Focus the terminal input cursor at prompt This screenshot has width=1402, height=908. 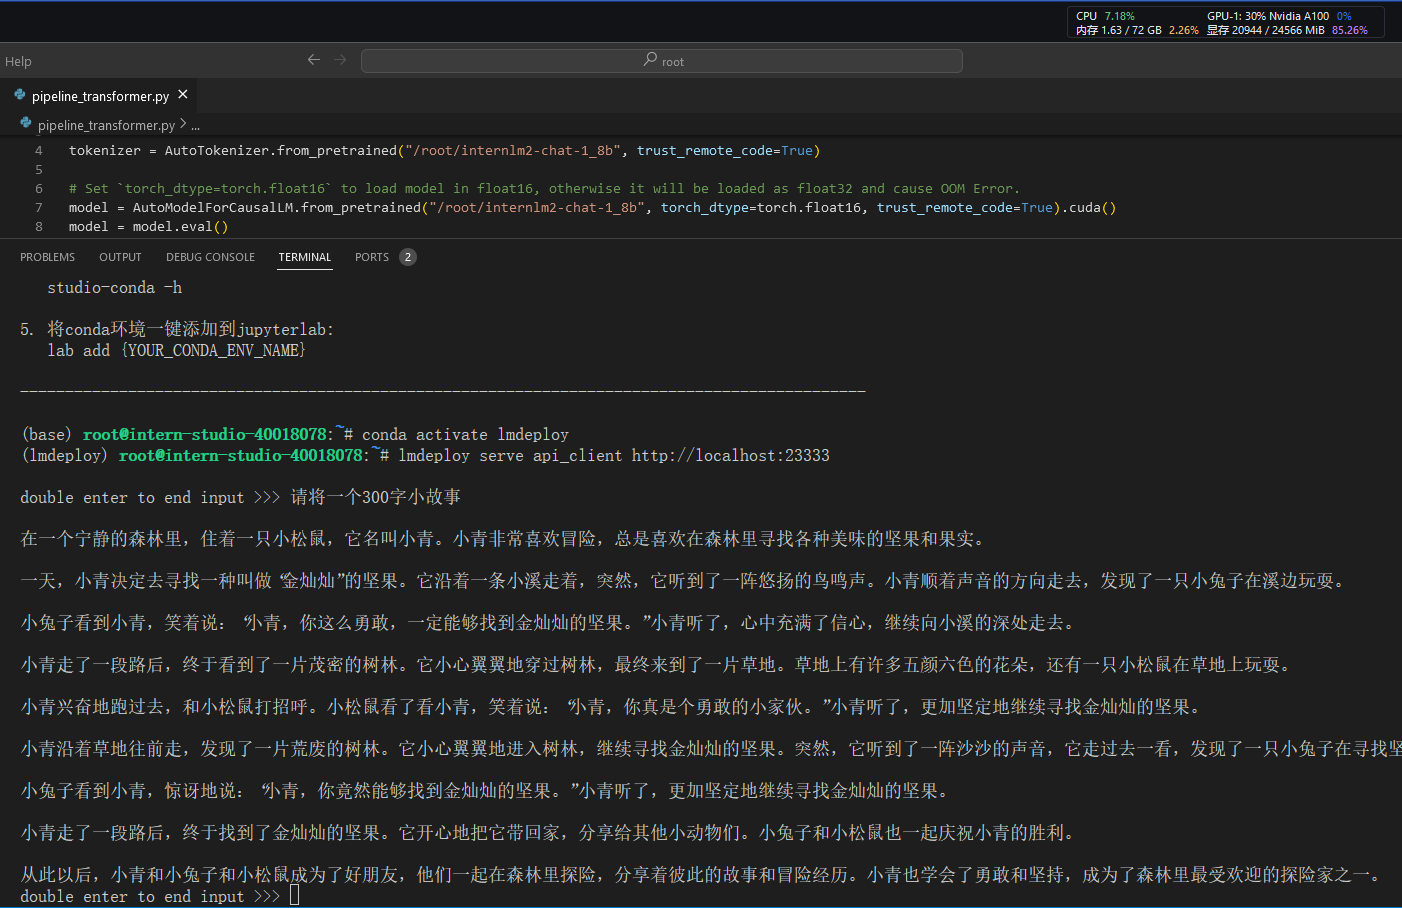(x=294, y=896)
